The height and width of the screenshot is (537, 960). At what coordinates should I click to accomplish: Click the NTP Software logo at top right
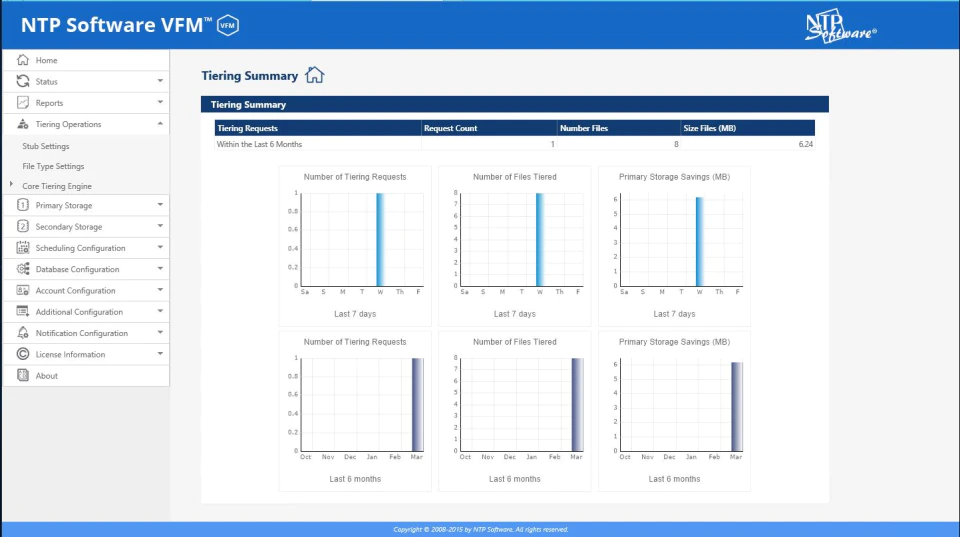840,26
